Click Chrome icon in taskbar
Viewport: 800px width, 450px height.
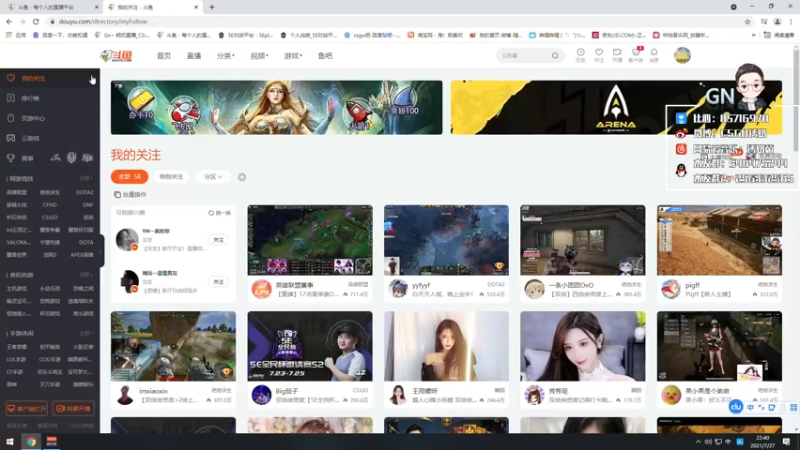31,442
